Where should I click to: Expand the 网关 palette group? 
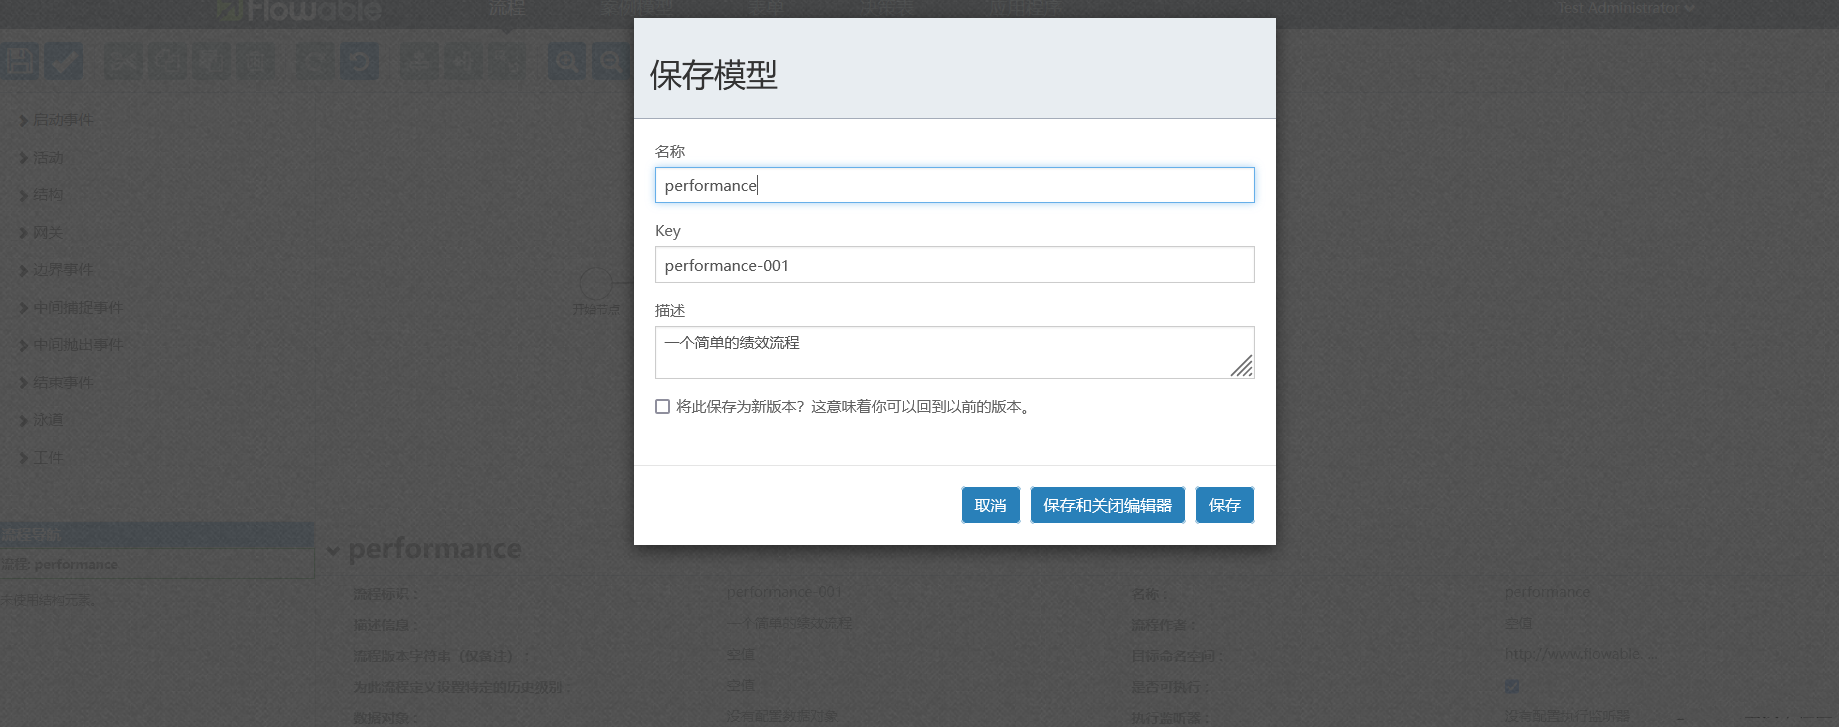41,233
